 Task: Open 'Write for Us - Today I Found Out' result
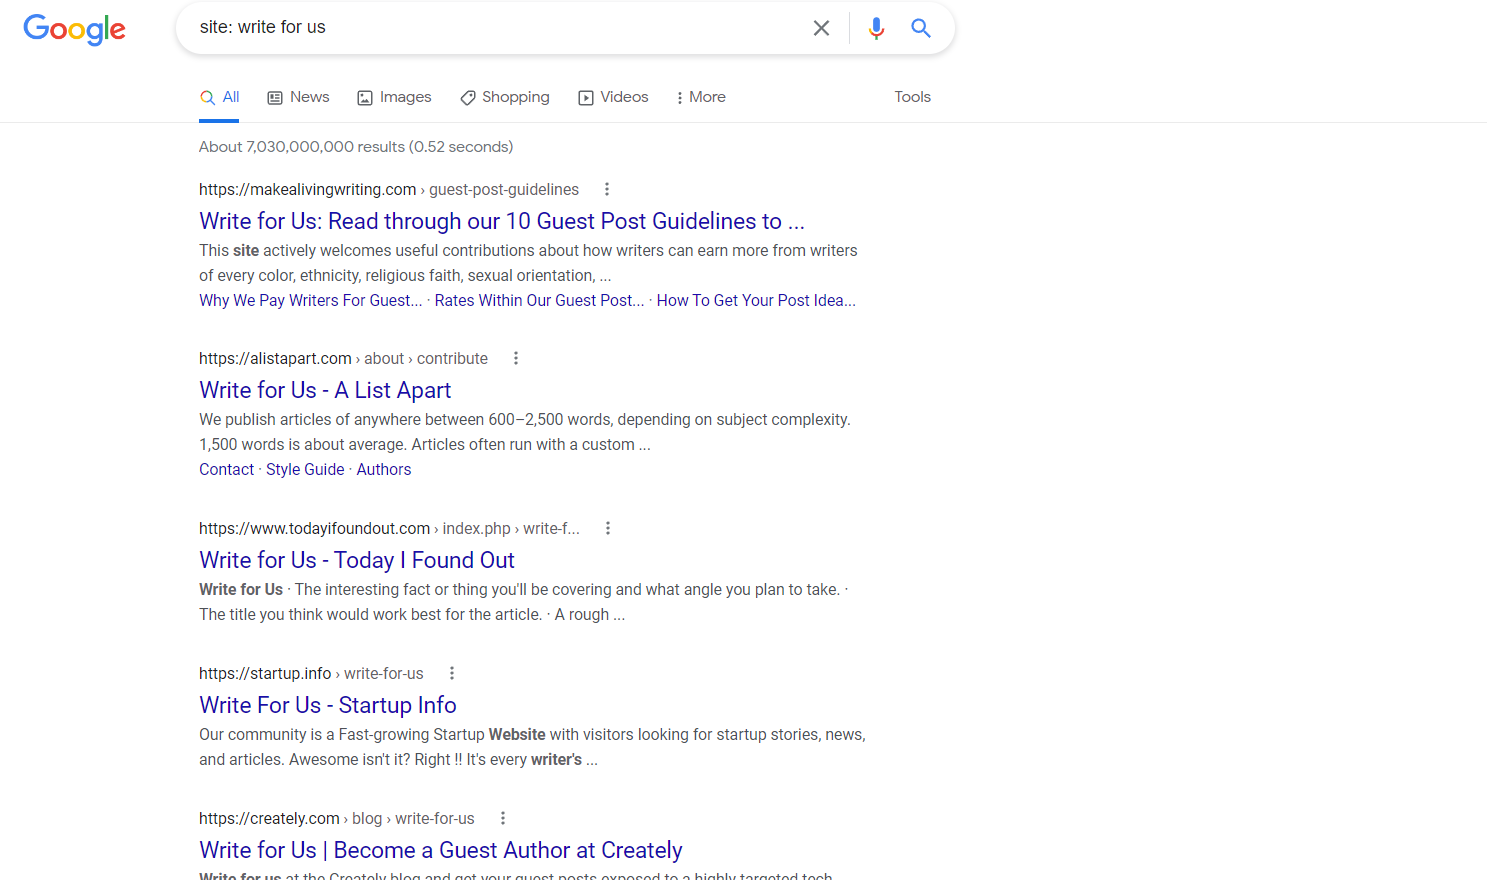click(x=357, y=560)
